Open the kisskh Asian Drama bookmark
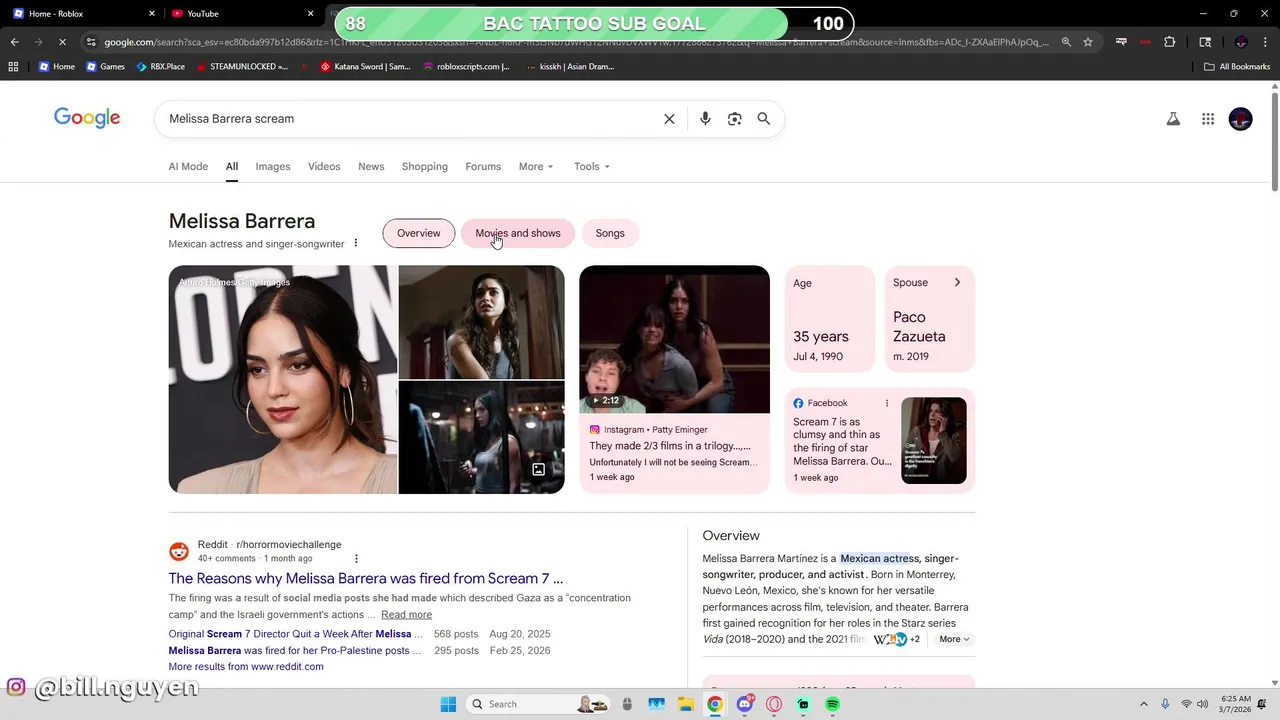The height and width of the screenshot is (720, 1280). coord(570,67)
